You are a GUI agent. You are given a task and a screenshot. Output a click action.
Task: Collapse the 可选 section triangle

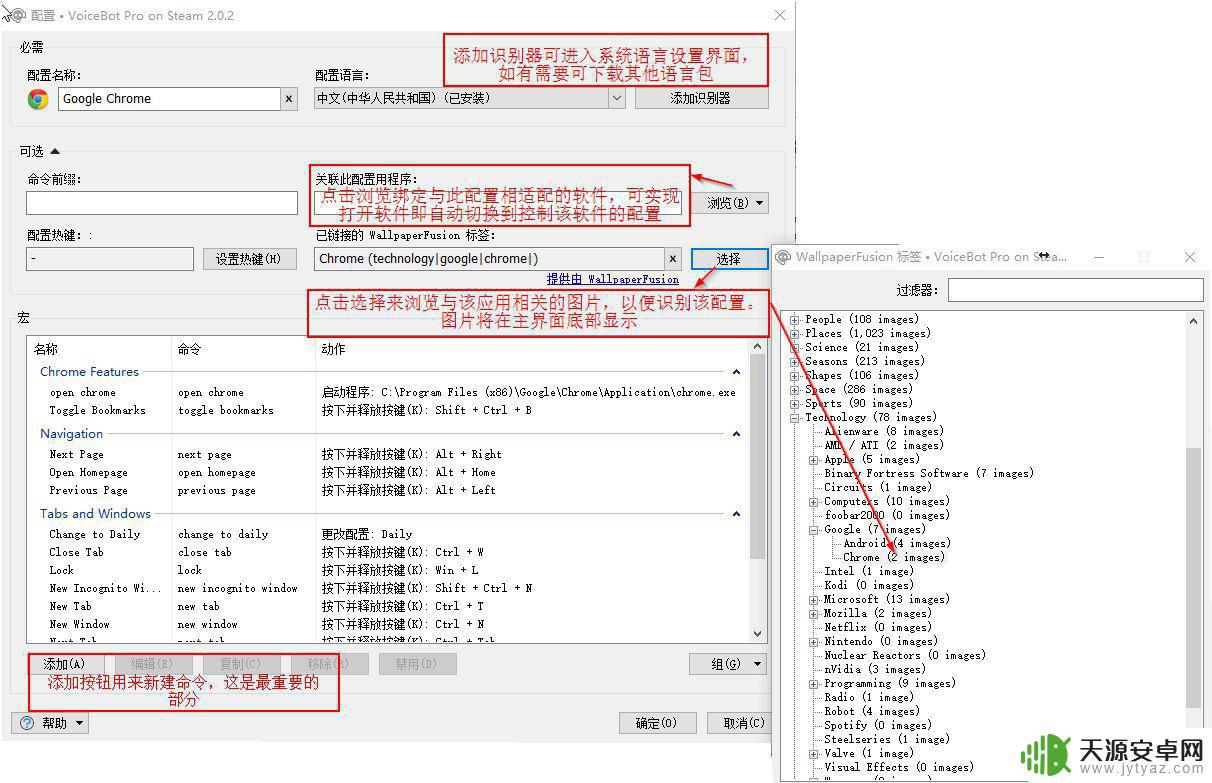pos(55,152)
